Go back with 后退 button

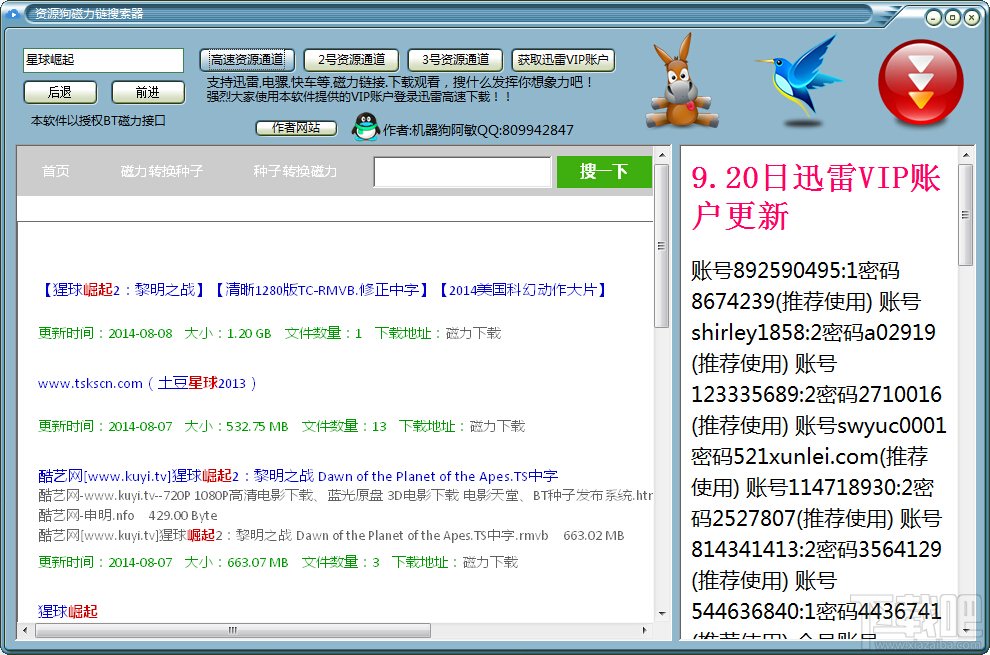60,92
